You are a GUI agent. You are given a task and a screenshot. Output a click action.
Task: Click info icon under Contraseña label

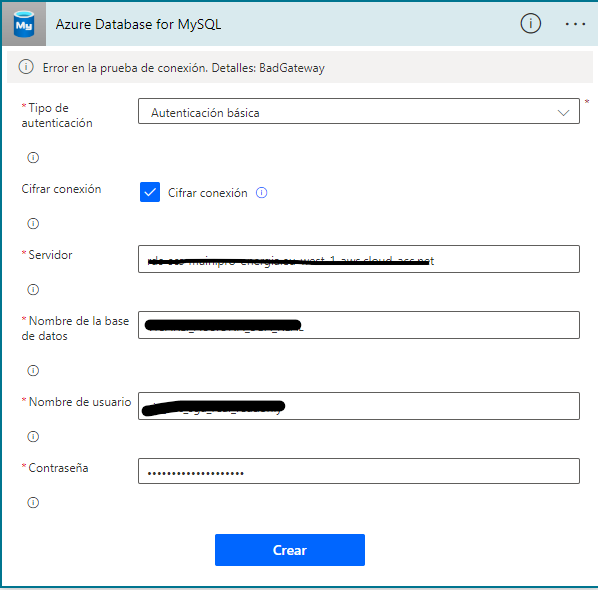33,503
